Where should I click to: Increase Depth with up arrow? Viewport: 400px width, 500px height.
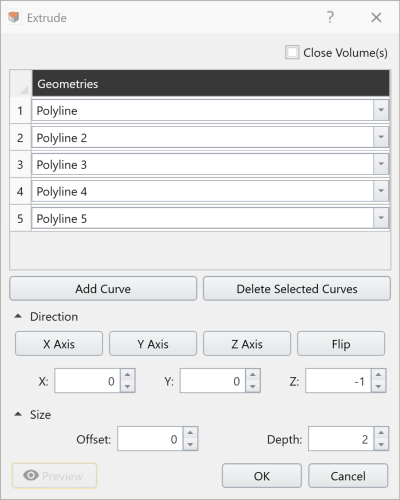click(381, 433)
